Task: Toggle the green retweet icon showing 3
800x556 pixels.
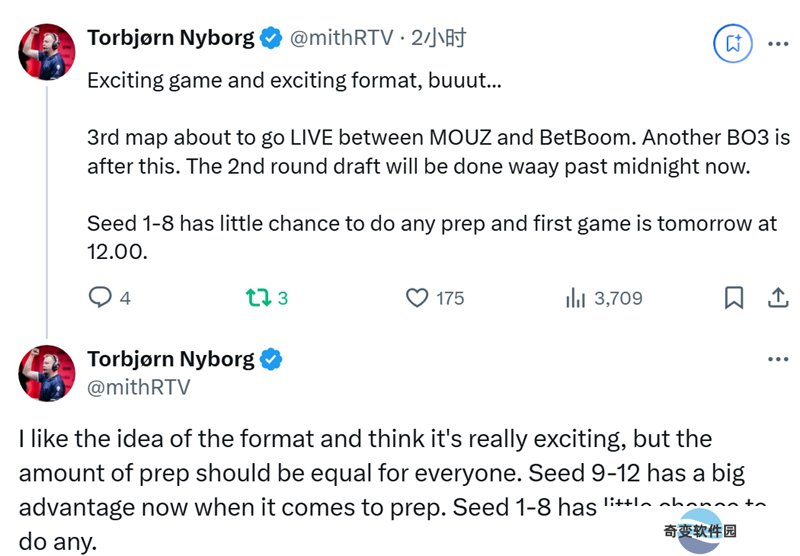Action: pyautogui.click(x=258, y=297)
